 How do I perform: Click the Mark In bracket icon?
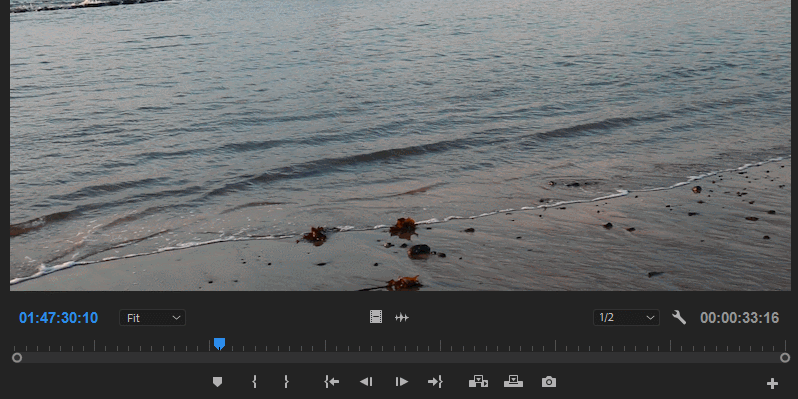[254, 382]
